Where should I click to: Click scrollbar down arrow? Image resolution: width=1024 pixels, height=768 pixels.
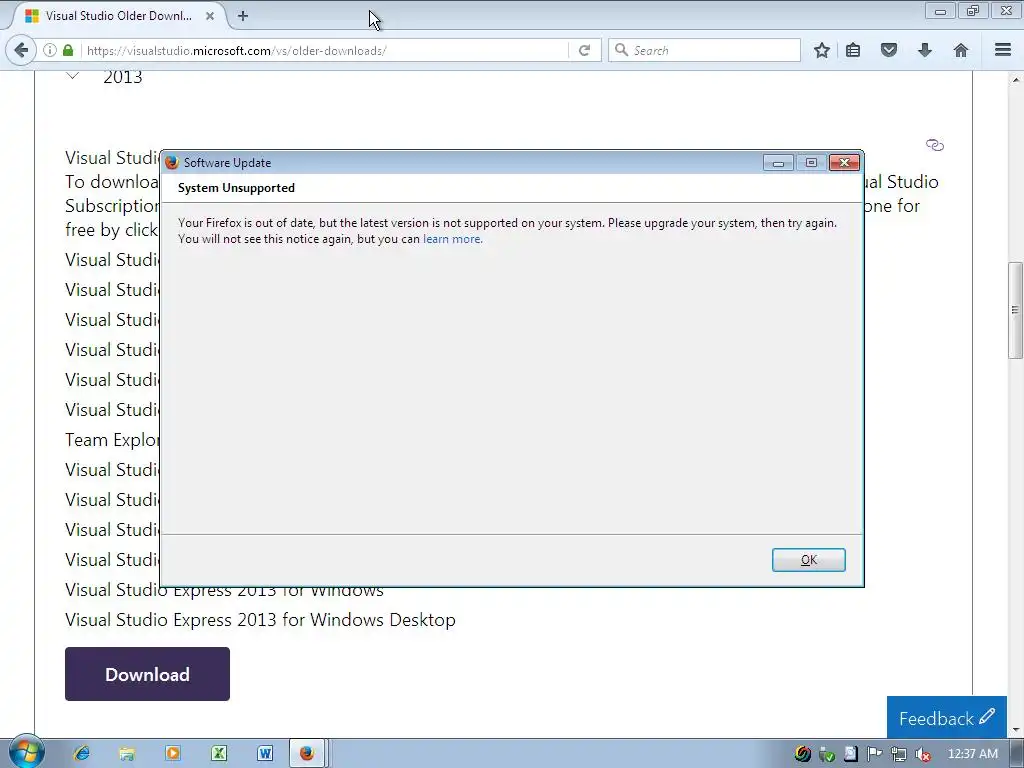point(1016,730)
